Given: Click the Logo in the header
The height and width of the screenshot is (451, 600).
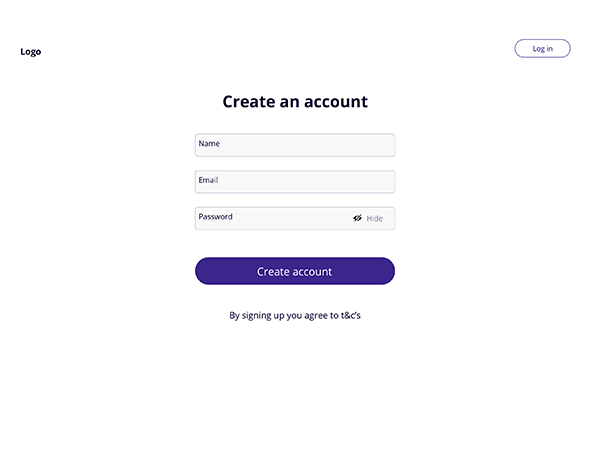Looking at the screenshot, I should click(31, 52).
